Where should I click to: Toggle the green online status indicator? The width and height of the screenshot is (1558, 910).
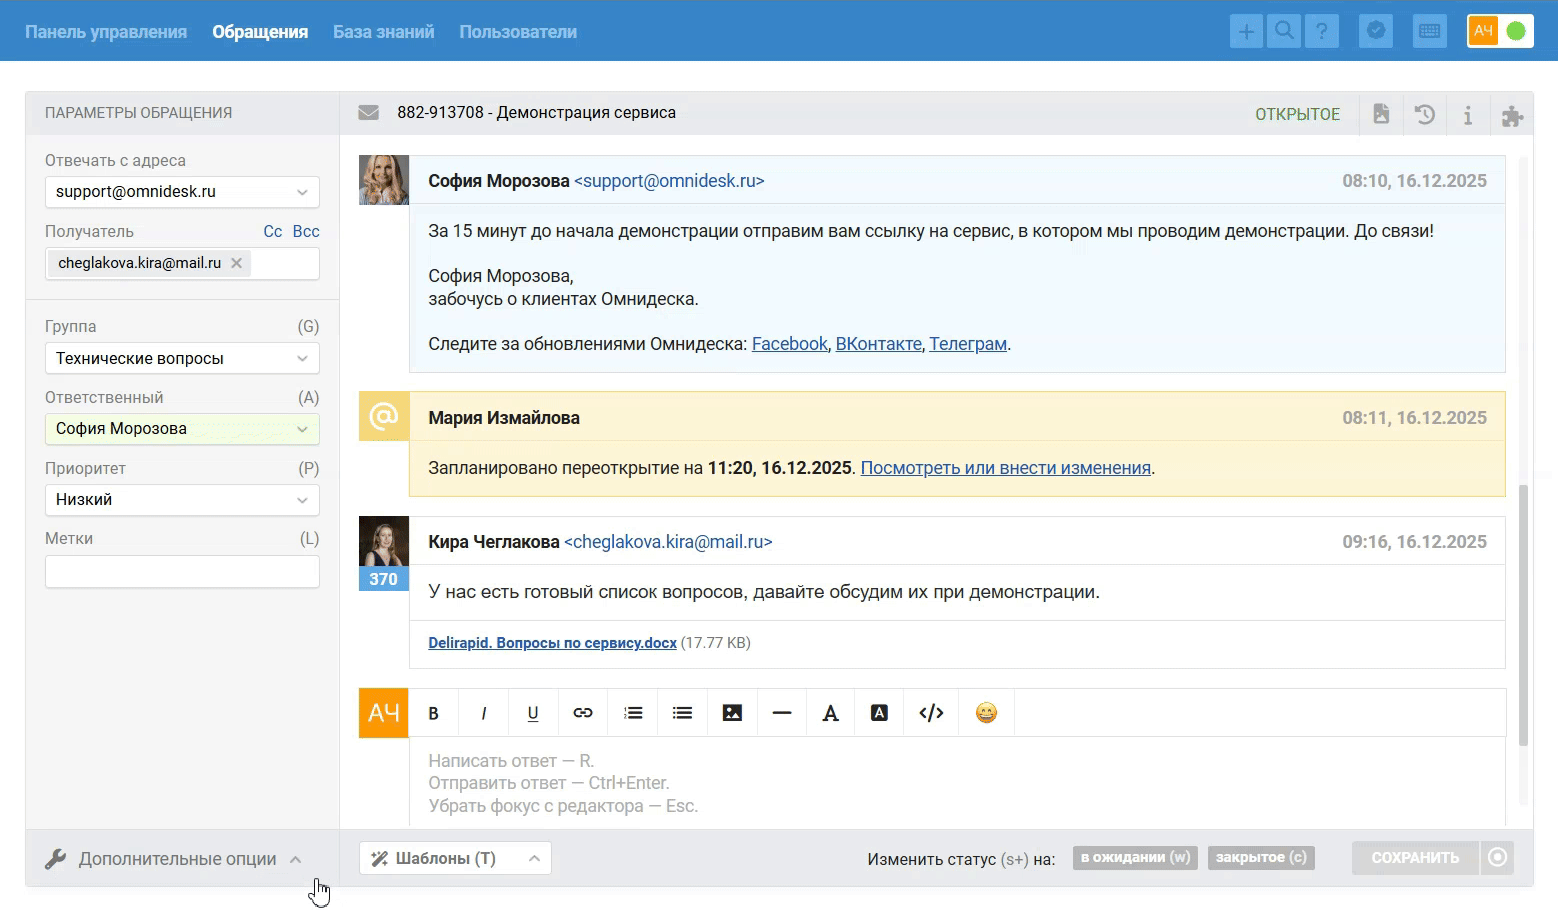pos(1516,31)
